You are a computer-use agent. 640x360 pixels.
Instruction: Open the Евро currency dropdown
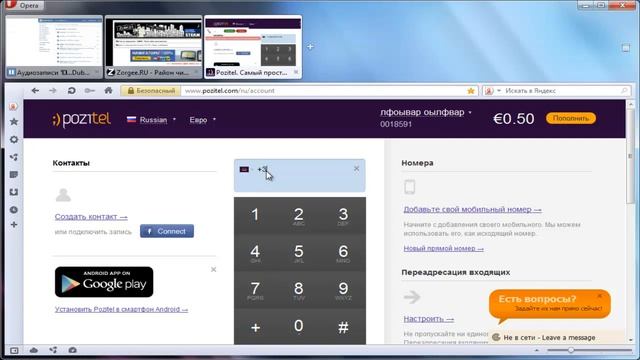pyautogui.click(x=202, y=120)
